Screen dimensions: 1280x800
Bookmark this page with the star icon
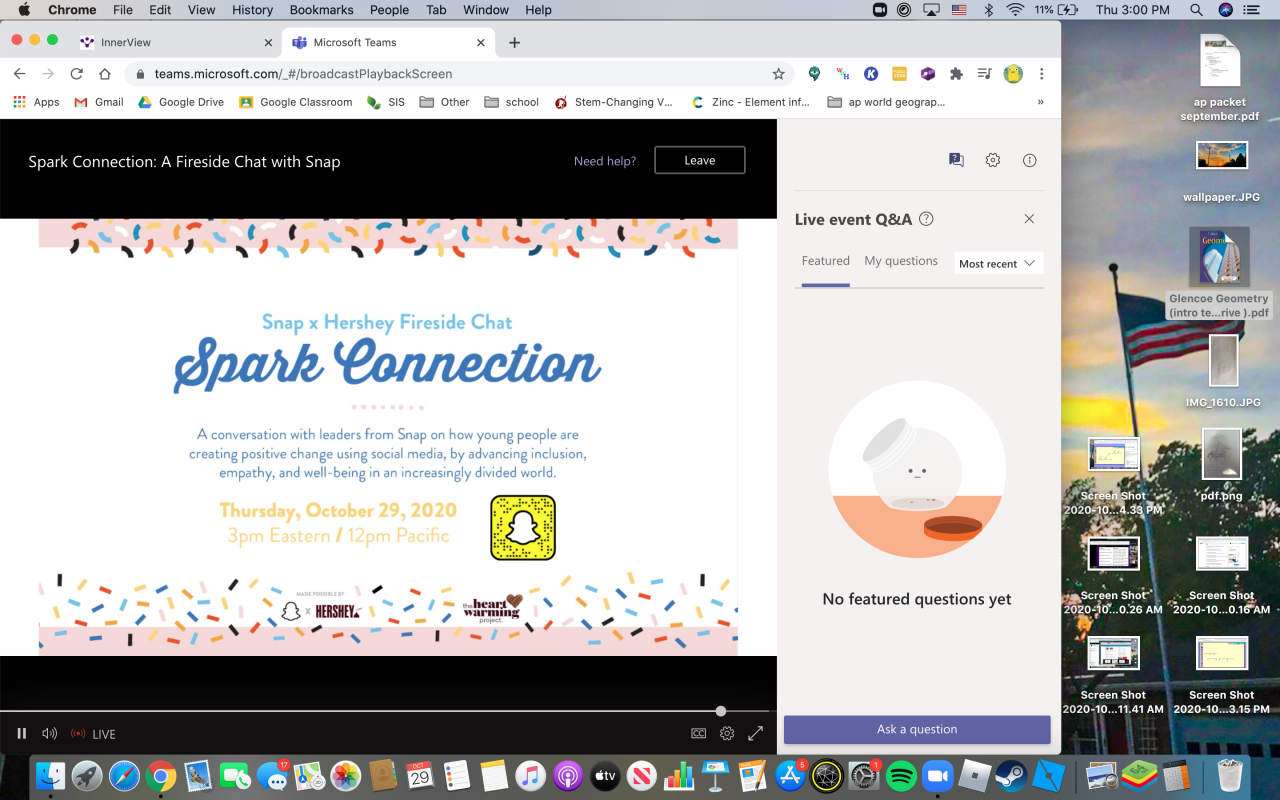click(778, 74)
